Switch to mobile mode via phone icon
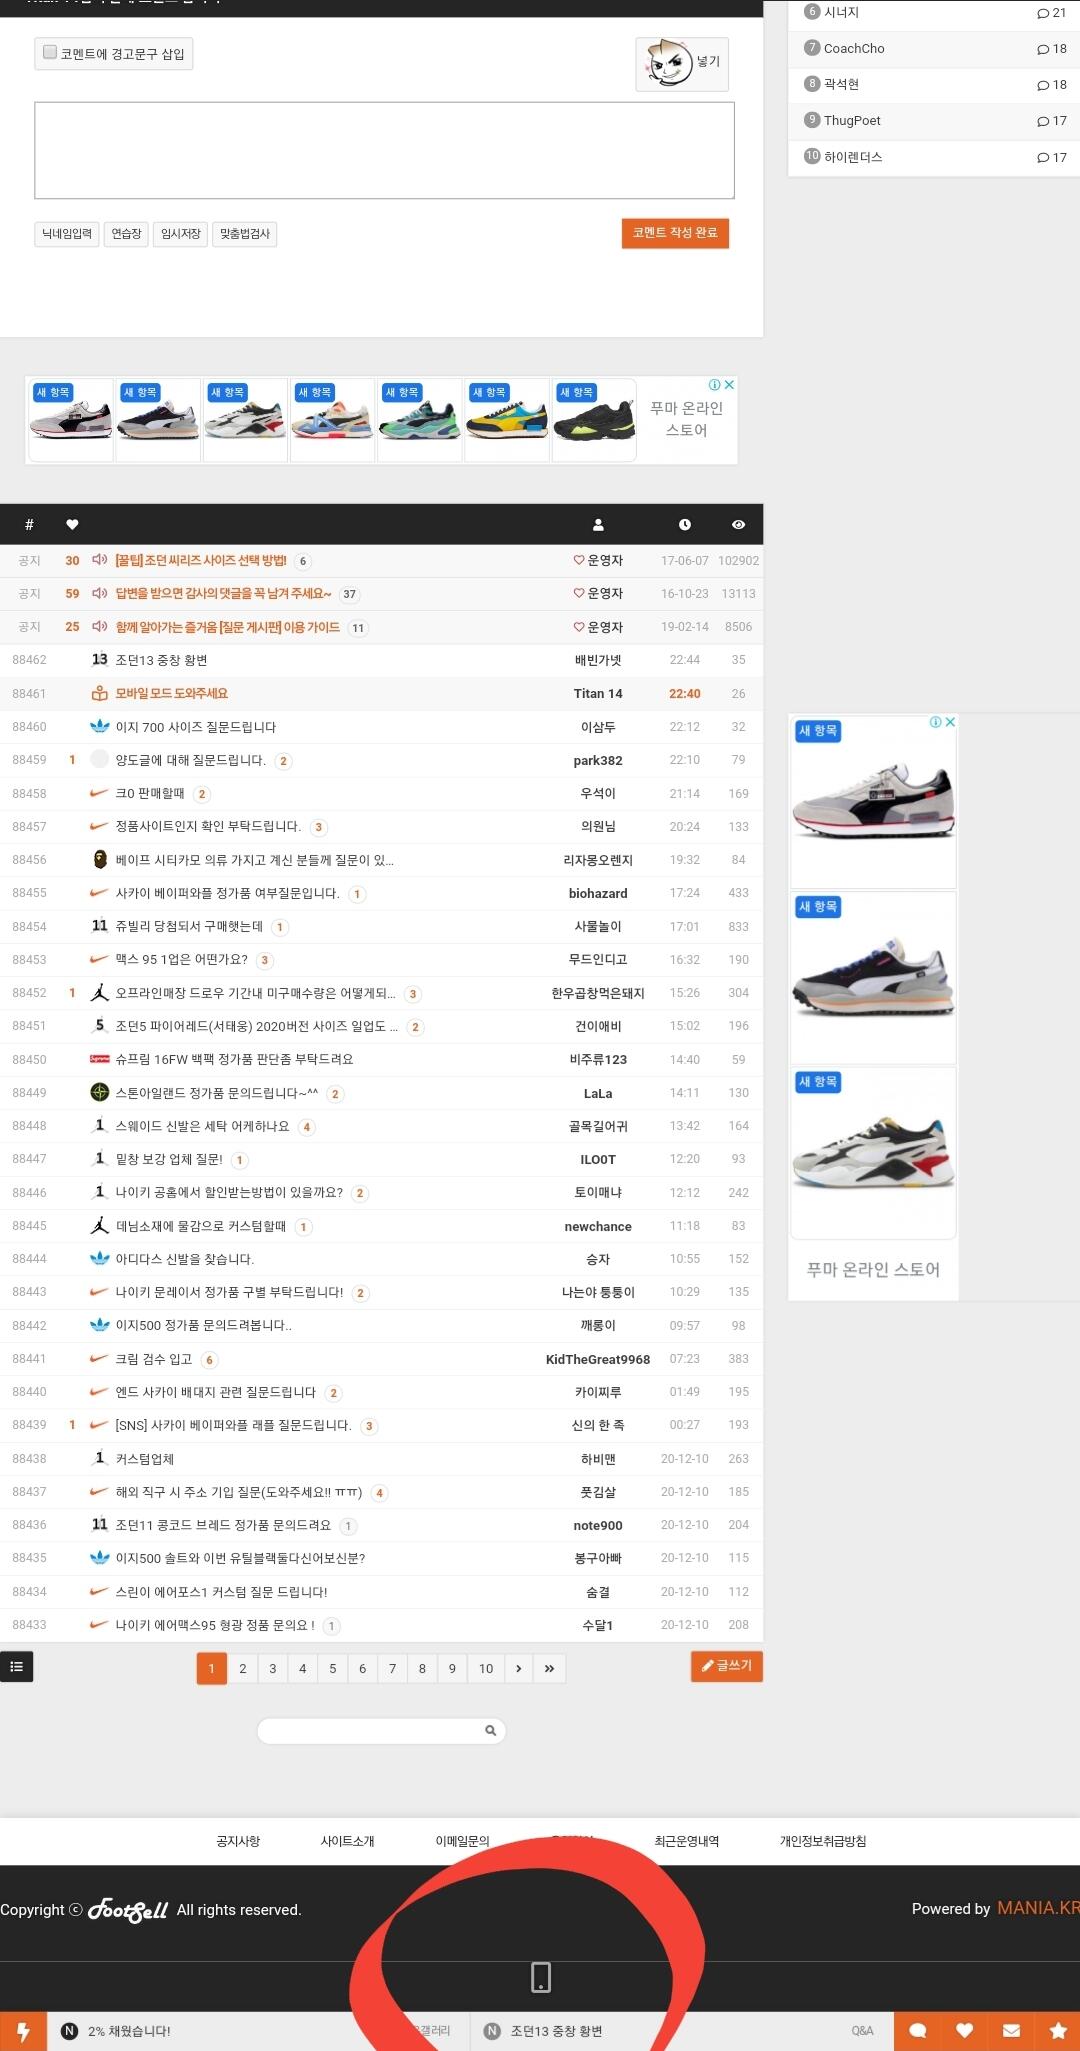This screenshot has width=1080, height=2051. pyautogui.click(x=541, y=1977)
